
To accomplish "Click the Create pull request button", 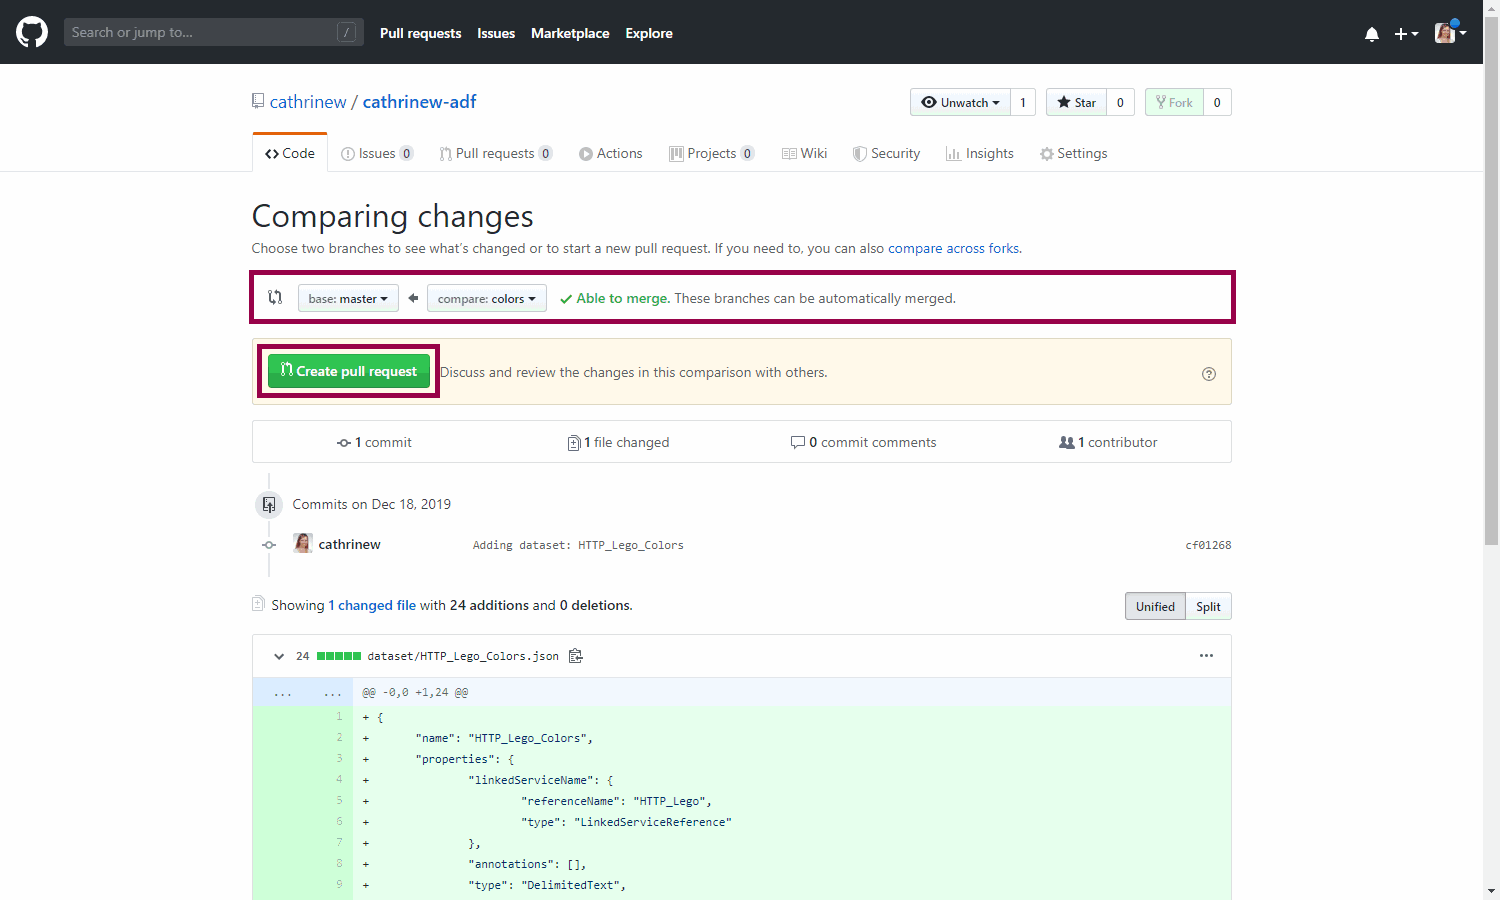I will click(349, 371).
